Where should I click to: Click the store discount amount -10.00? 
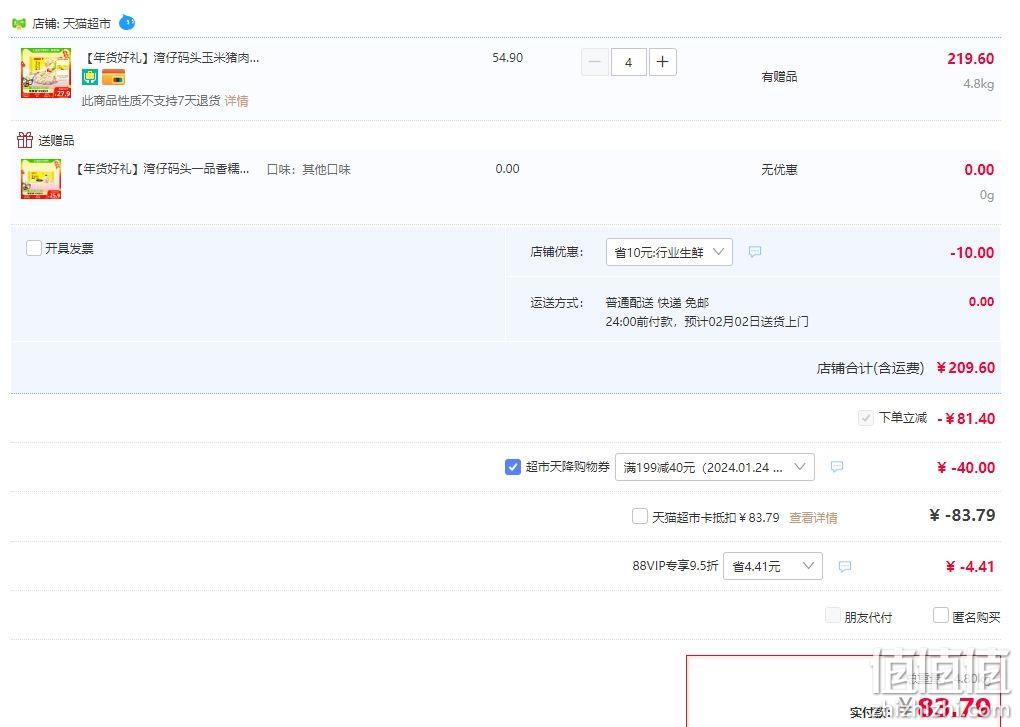(972, 252)
